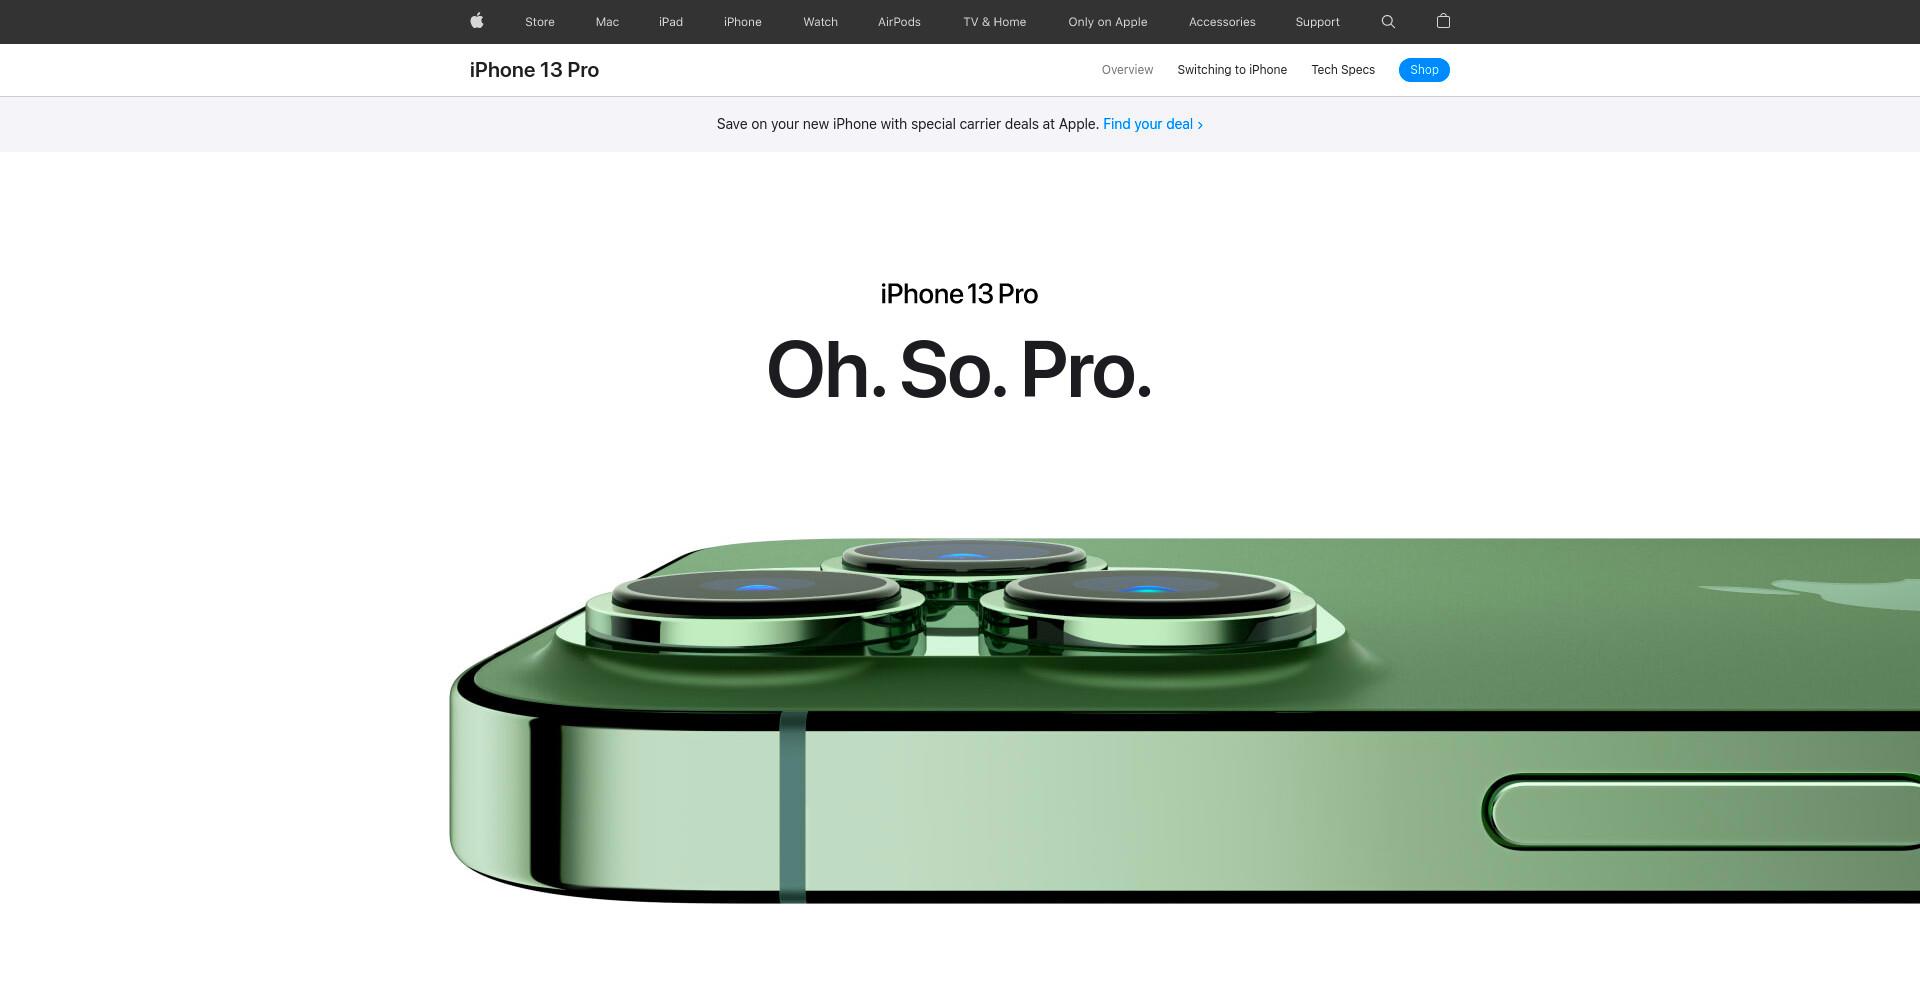Viewport: 1920px width, 998px height.
Task: Open TV & Home navigation item
Action: tap(995, 22)
